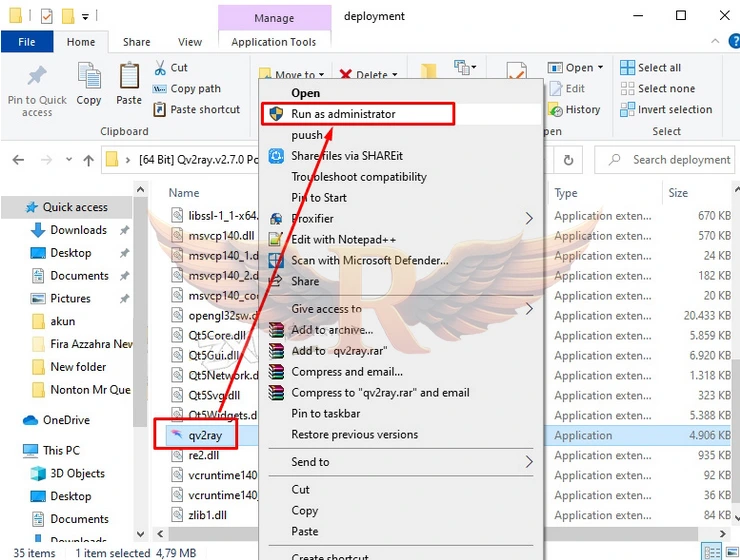Click the Size column header

coord(678,193)
